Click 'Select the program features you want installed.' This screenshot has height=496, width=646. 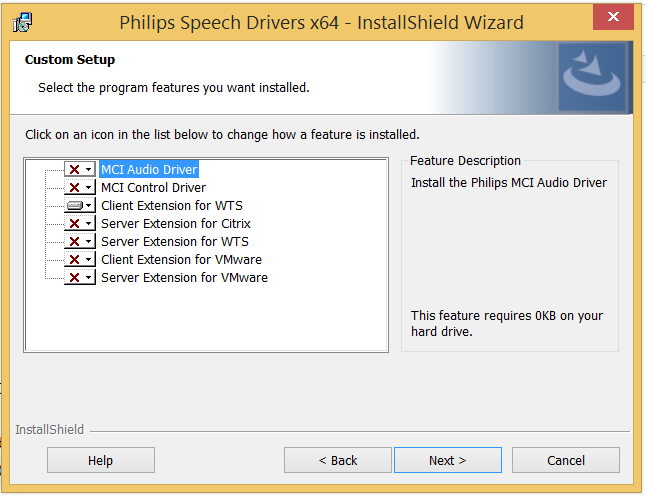[x=173, y=88]
